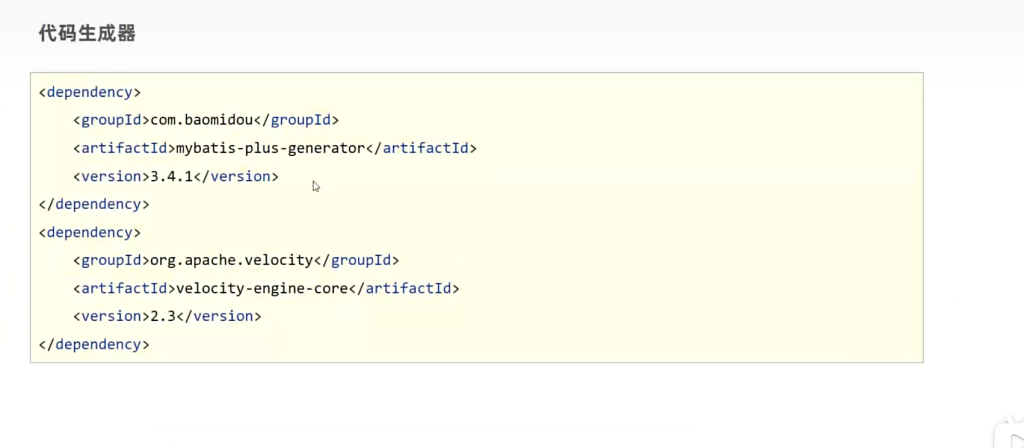Image resolution: width=1024 pixels, height=448 pixels.
Task: Click the closing version tag after 3.4.1
Action: 235,176
